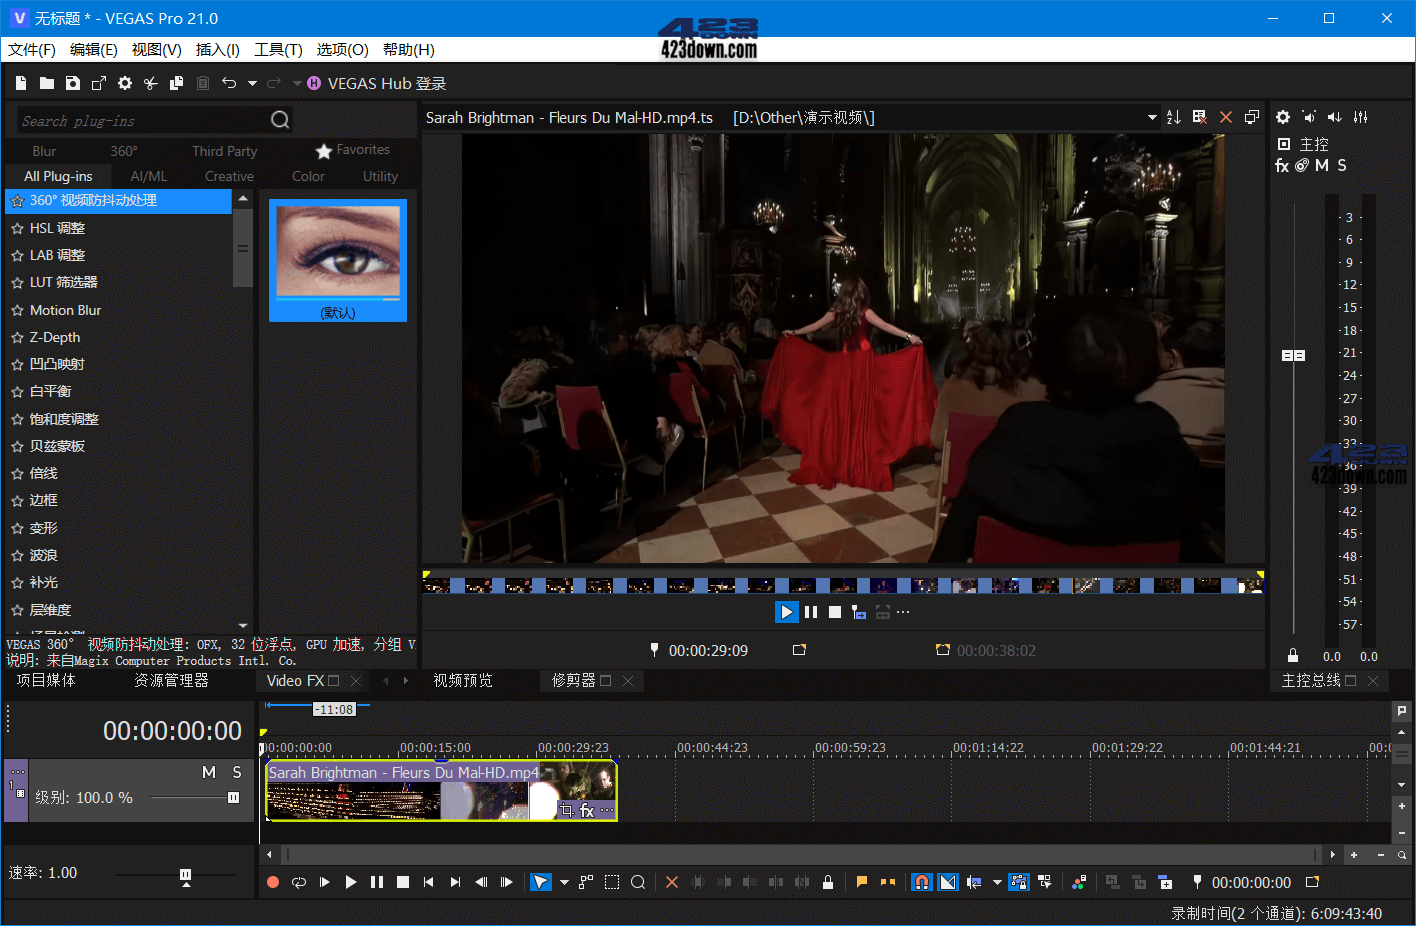Image resolution: width=1416 pixels, height=926 pixels.
Task: Open the editing tool dropdown arrow beside arrow tool
Action: coord(564,882)
